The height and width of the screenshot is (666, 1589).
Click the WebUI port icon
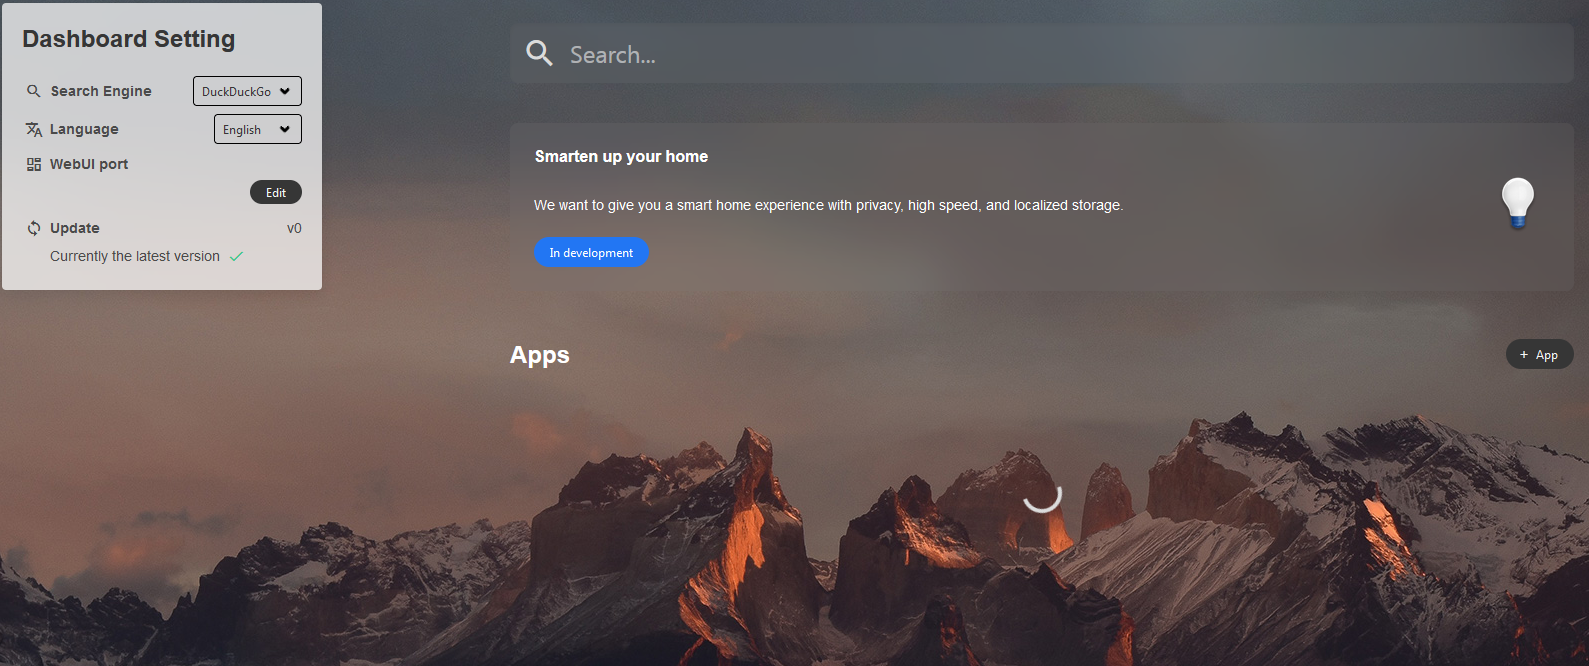[34, 164]
